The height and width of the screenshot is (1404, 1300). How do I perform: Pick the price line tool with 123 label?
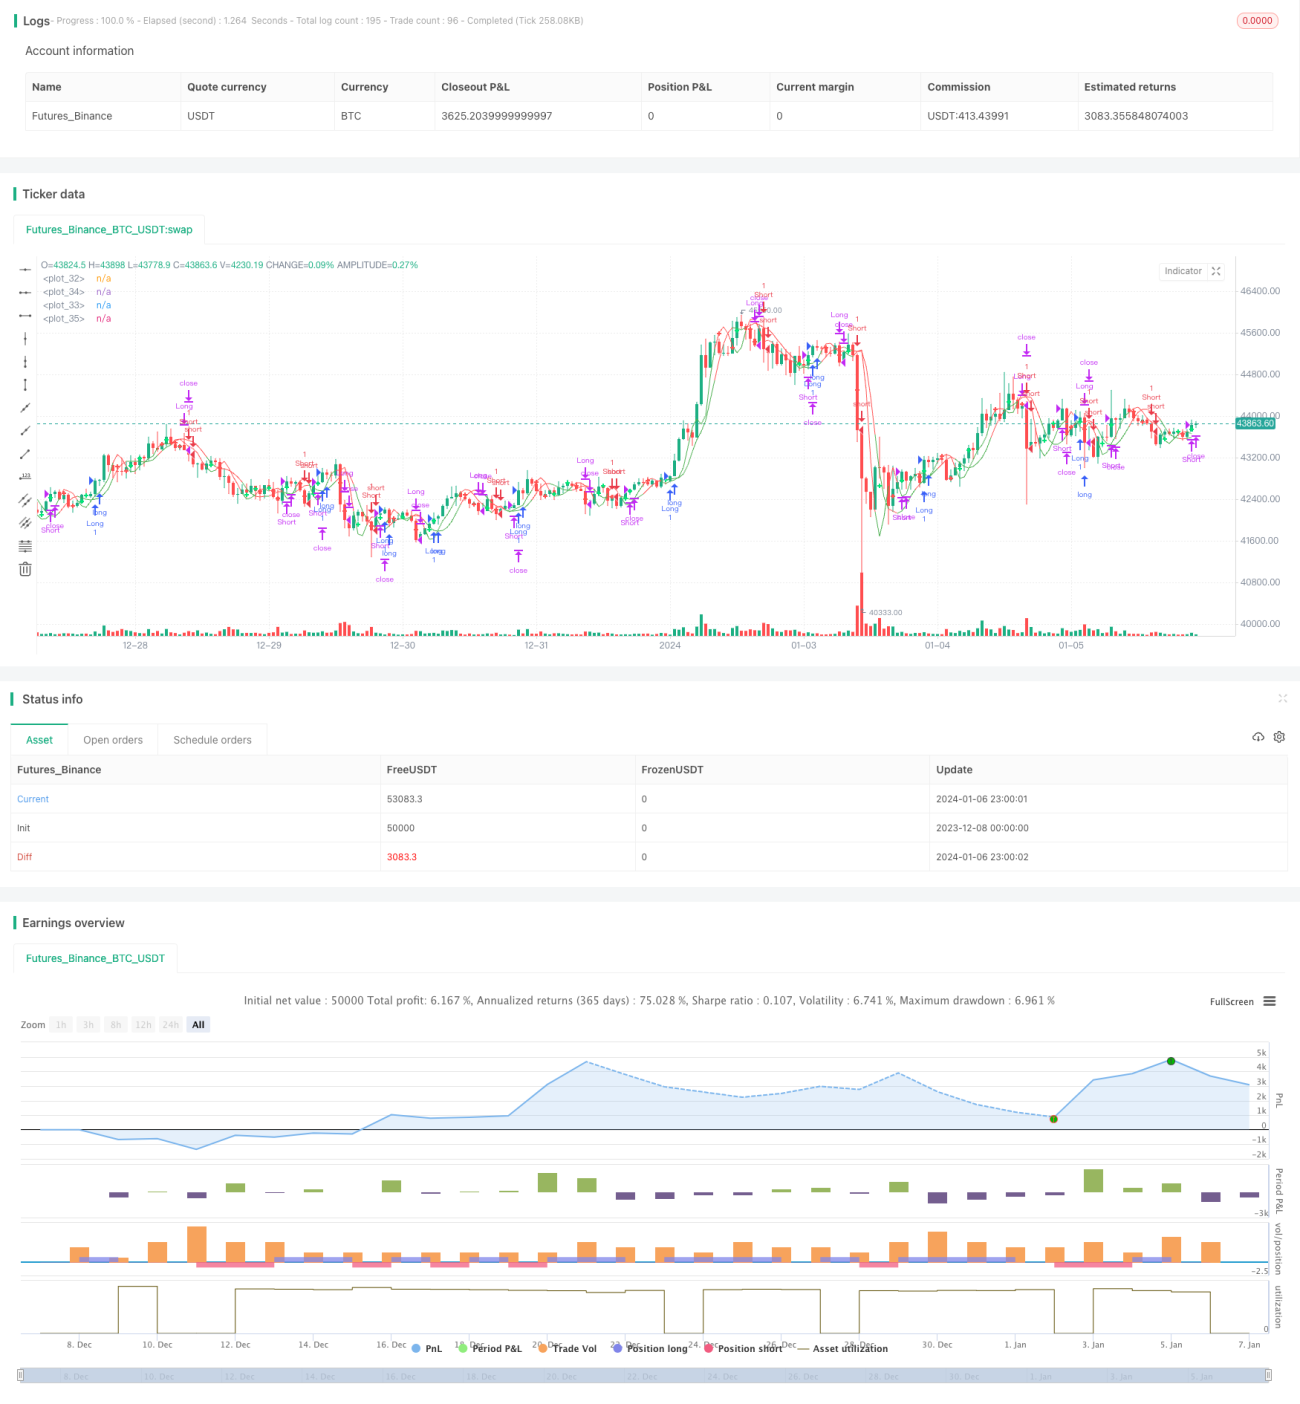tap(25, 477)
